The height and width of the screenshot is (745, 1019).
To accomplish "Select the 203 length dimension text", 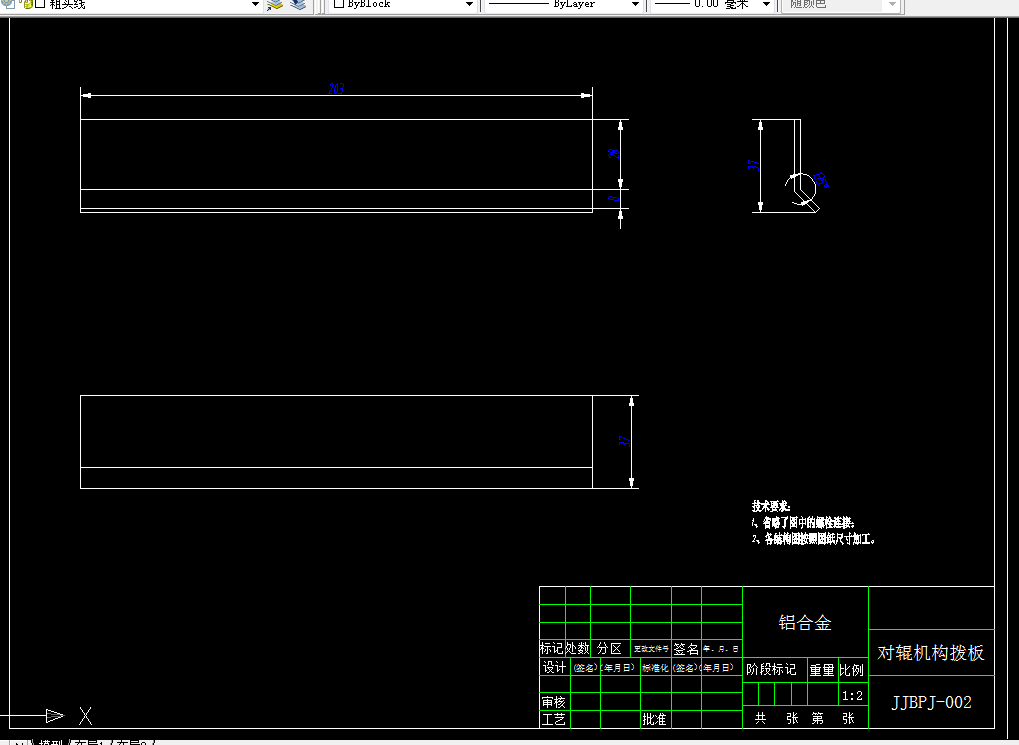I will tap(336, 89).
